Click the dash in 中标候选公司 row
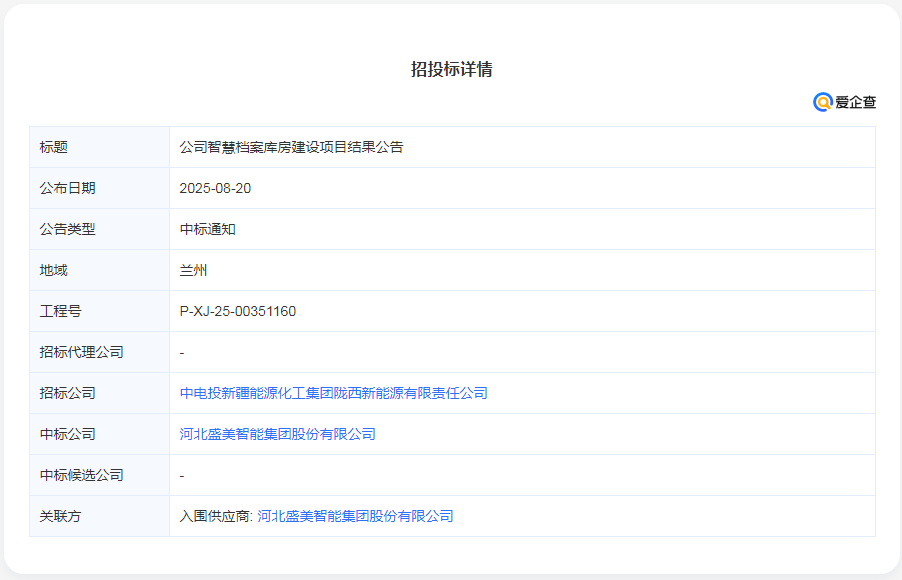The width and height of the screenshot is (902, 580). click(x=184, y=475)
